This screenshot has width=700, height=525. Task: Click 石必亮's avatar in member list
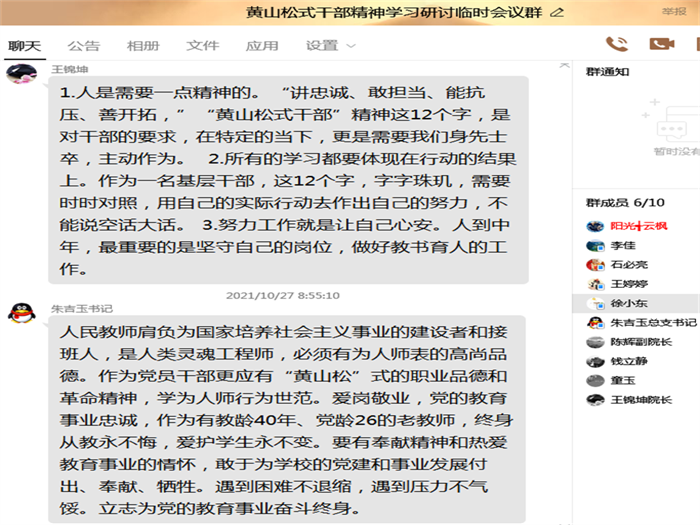point(594,265)
